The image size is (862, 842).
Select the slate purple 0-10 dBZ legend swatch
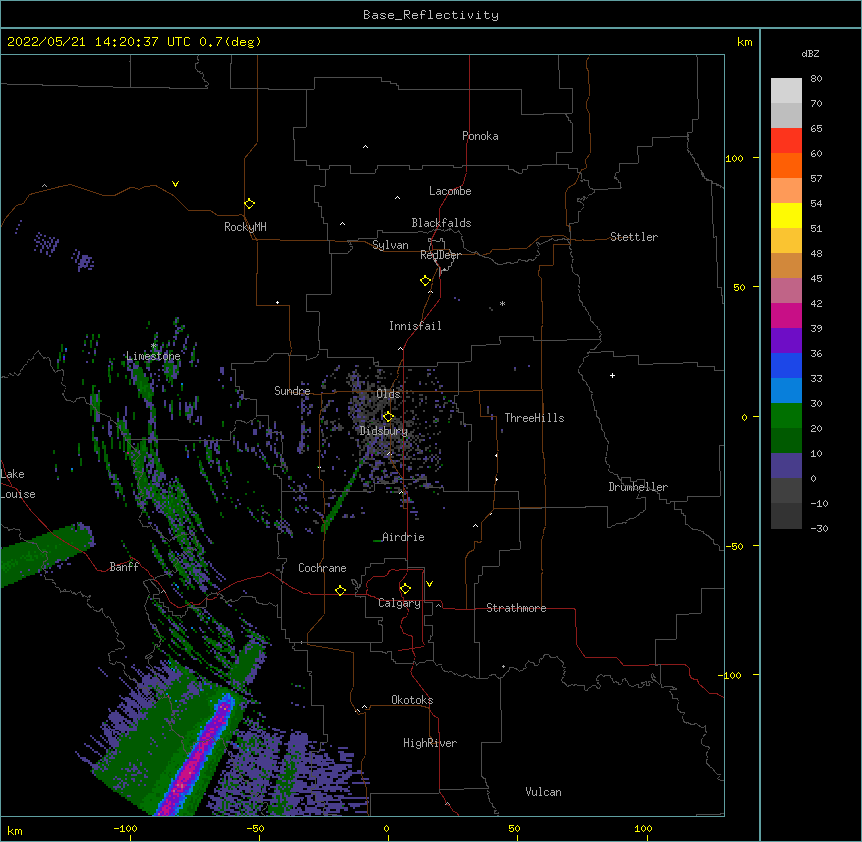coord(786,466)
